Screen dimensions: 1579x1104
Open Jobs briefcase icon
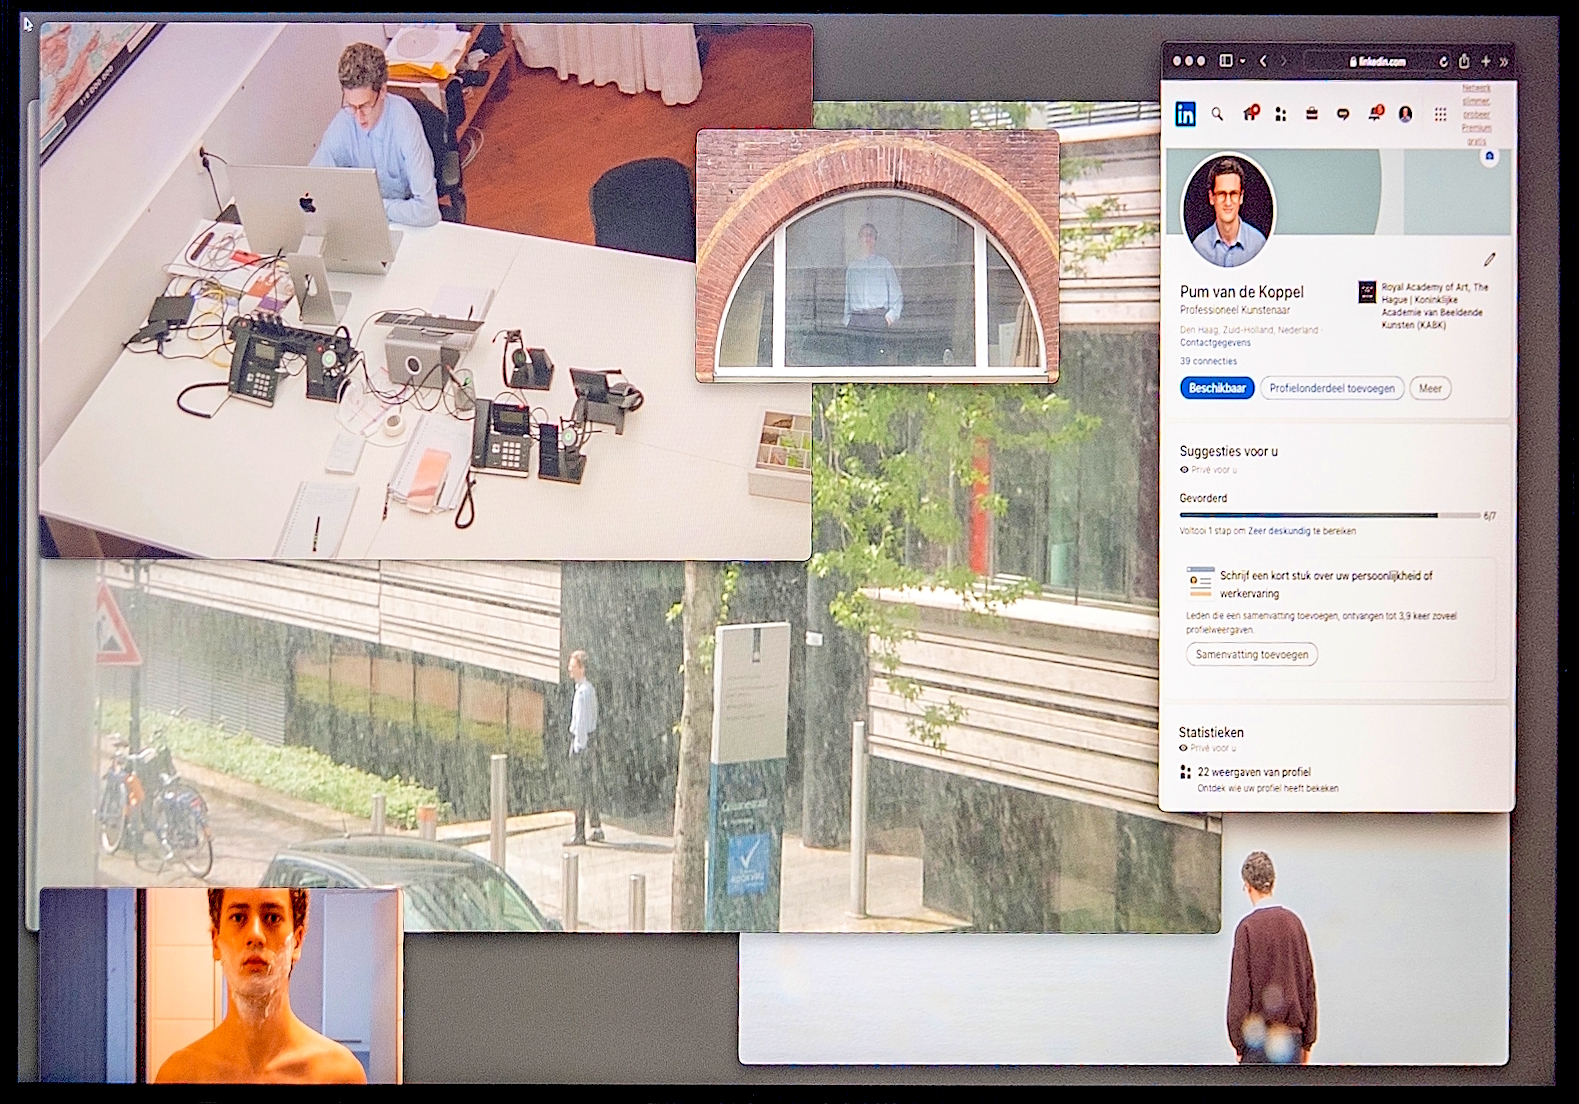(x=1311, y=114)
